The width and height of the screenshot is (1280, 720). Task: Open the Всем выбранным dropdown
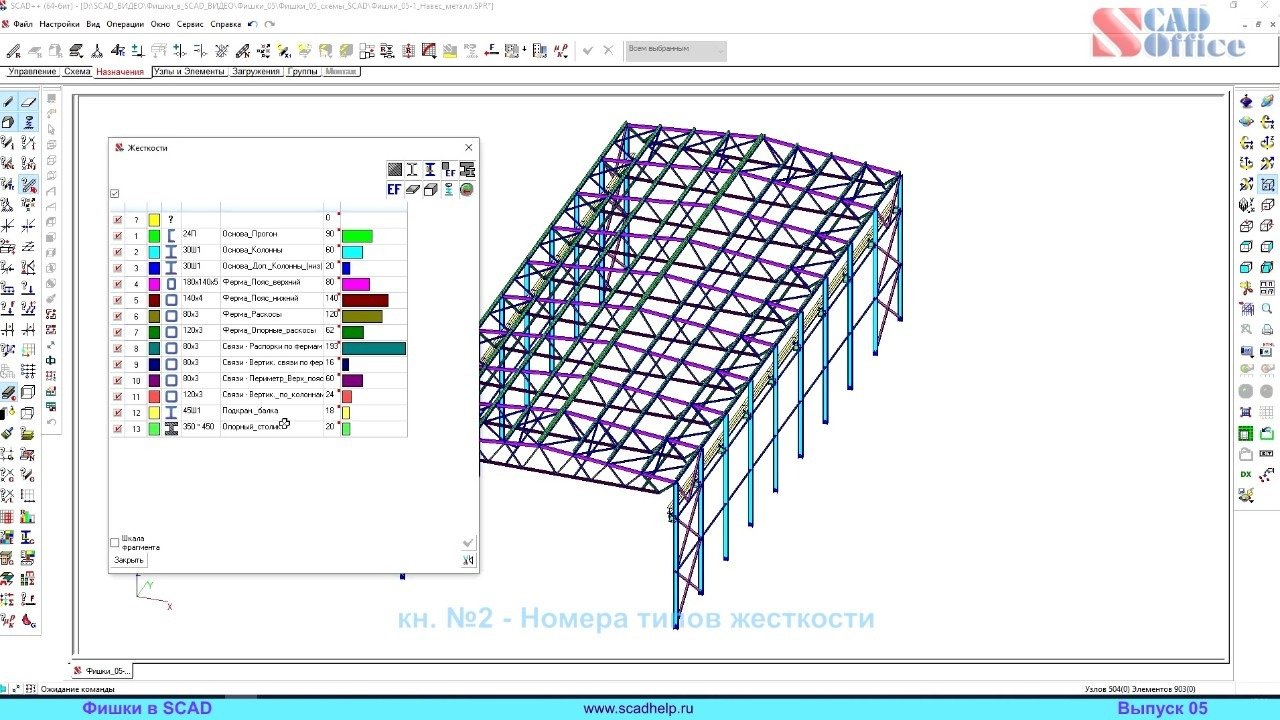pos(675,50)
